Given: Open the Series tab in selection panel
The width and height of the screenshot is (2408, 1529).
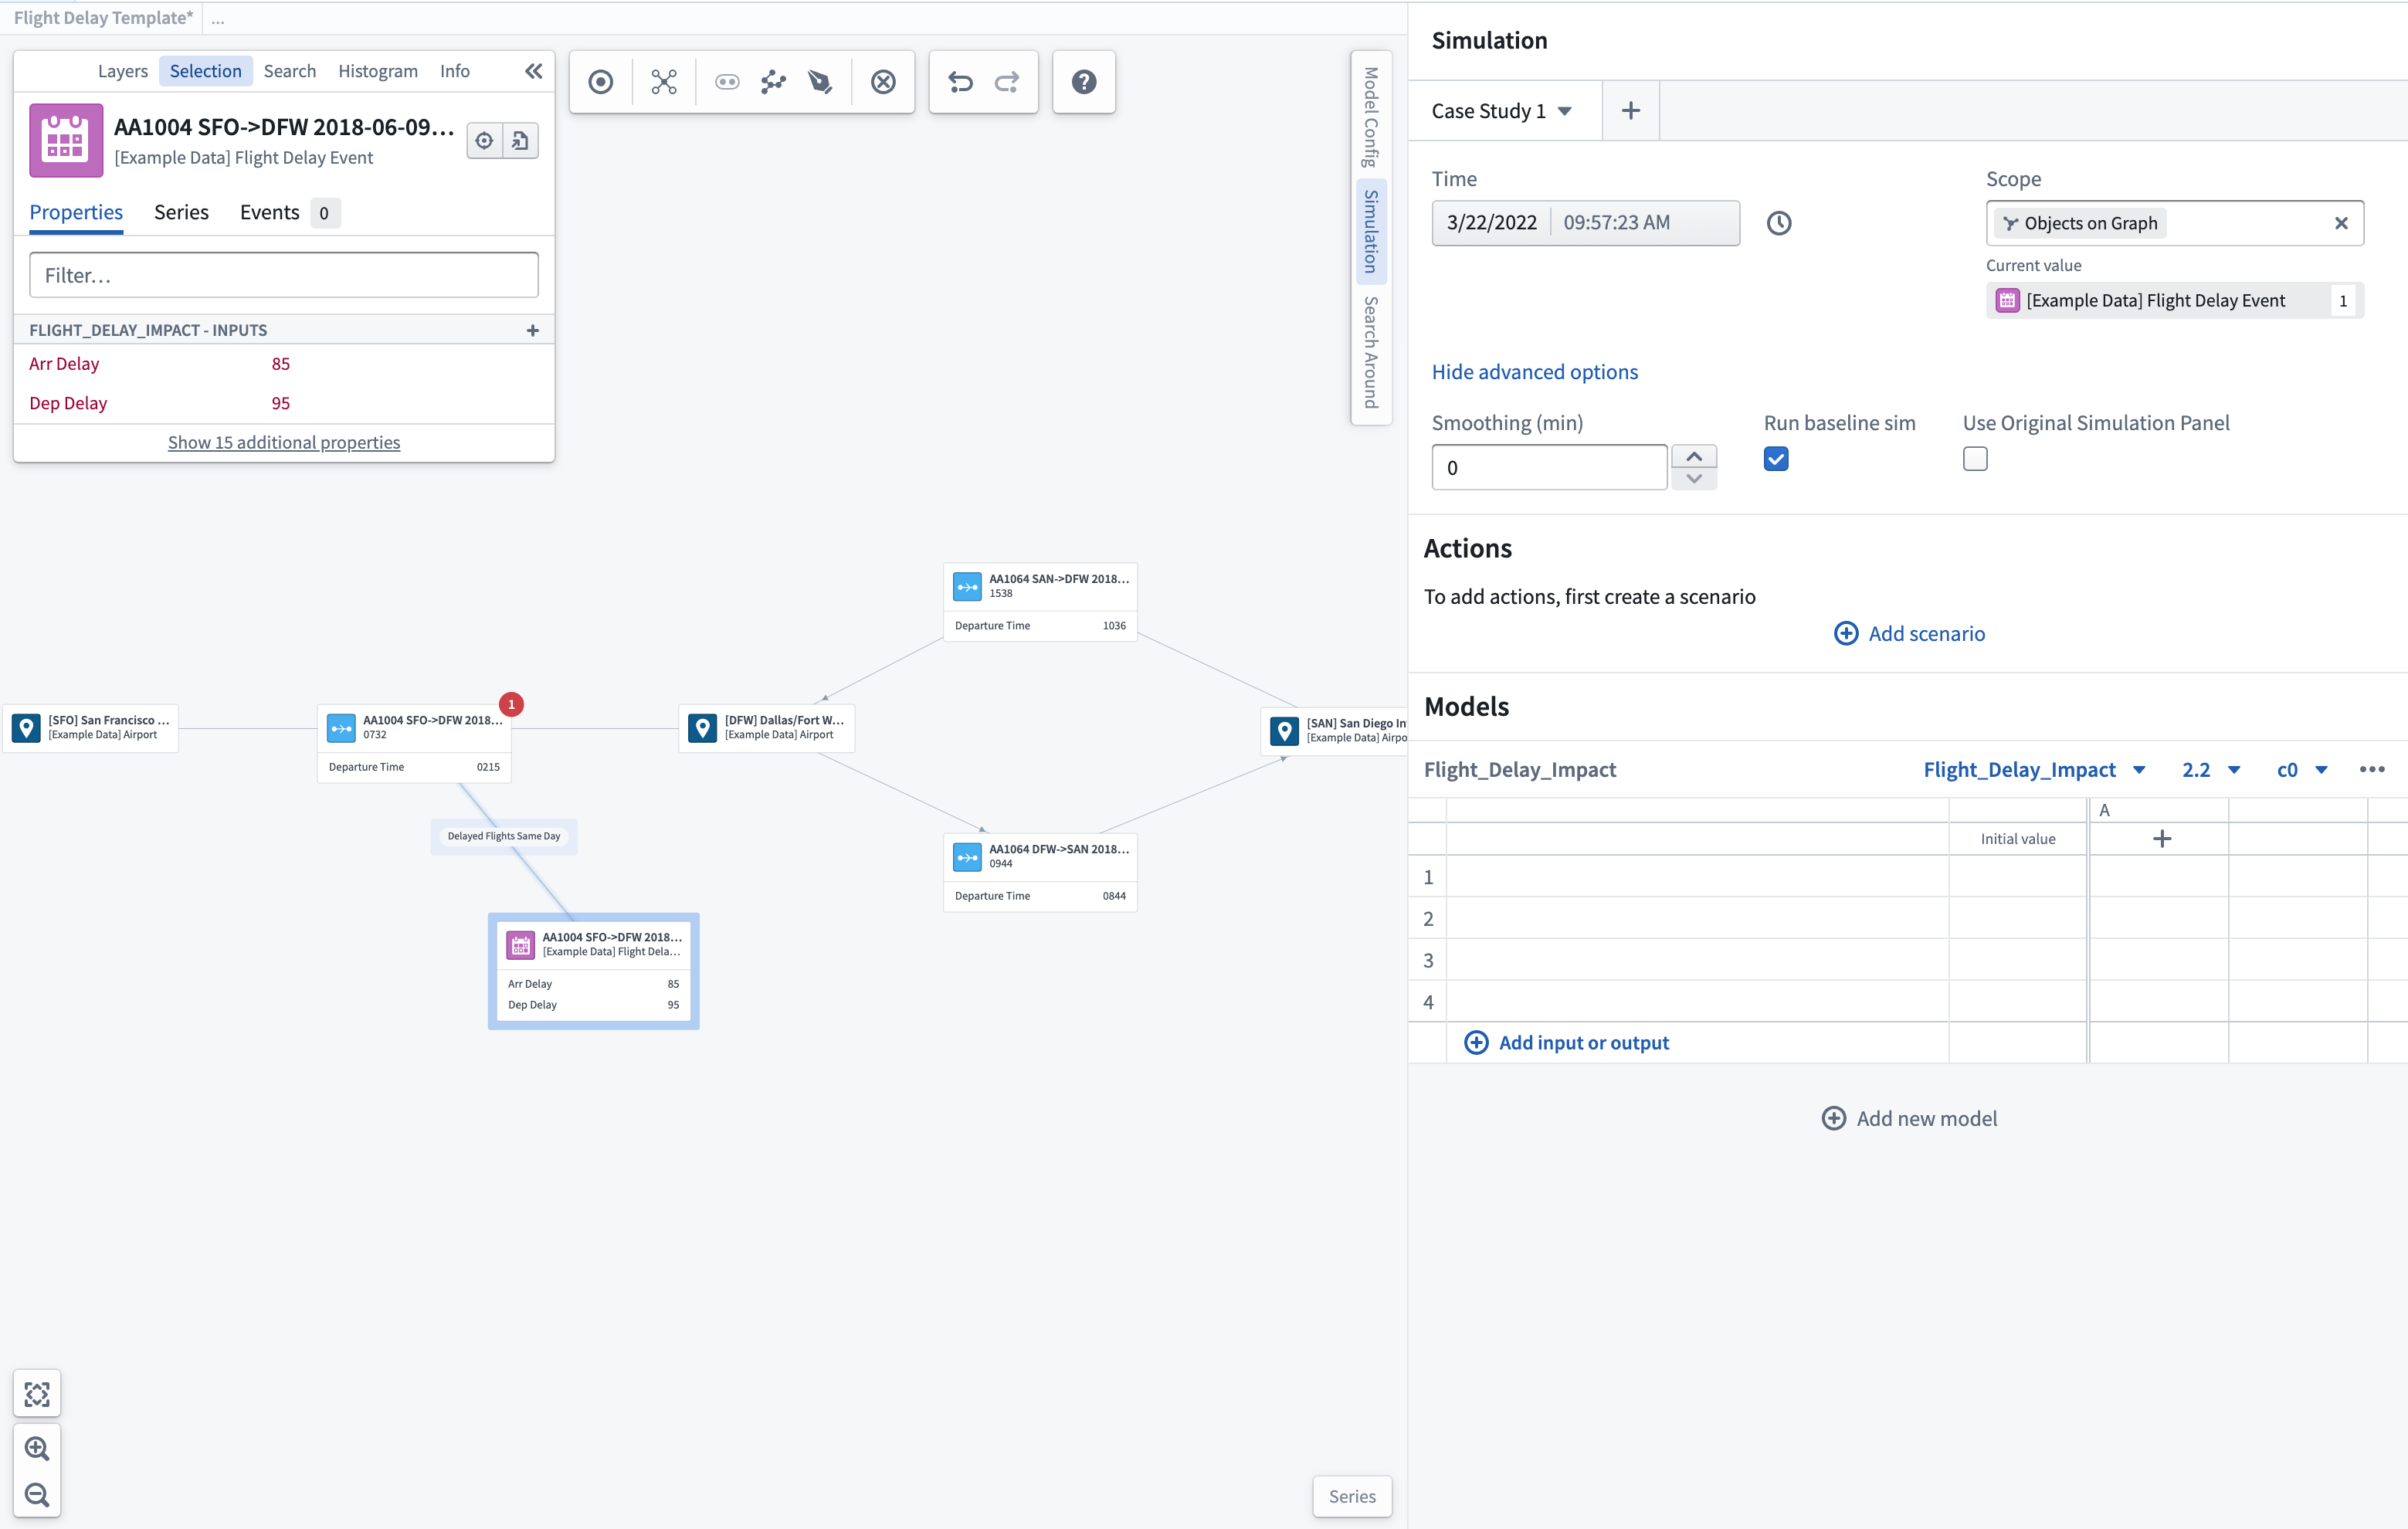Looking at the screenshot, I should tap(181, 212).
